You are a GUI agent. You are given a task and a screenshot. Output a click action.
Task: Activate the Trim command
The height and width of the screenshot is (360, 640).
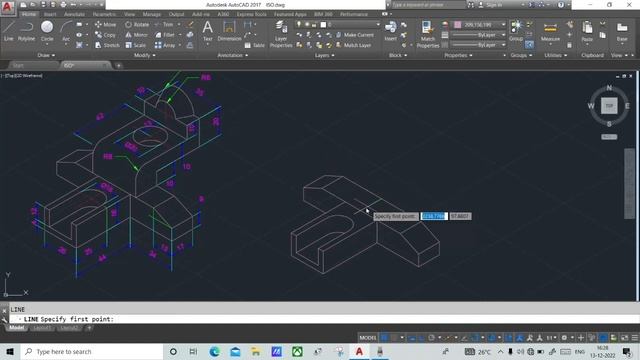(x=164, y=24)
